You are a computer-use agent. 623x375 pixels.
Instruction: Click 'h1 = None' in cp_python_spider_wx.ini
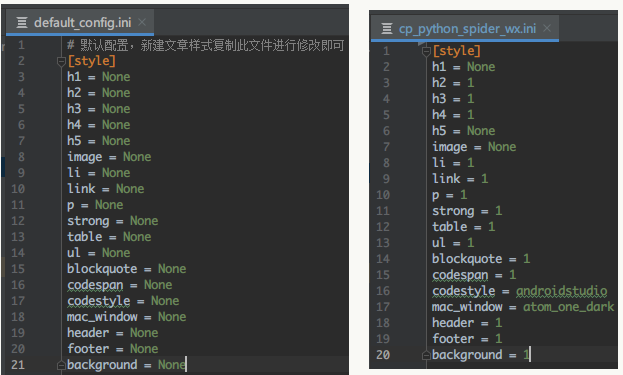tap(464, 67)
